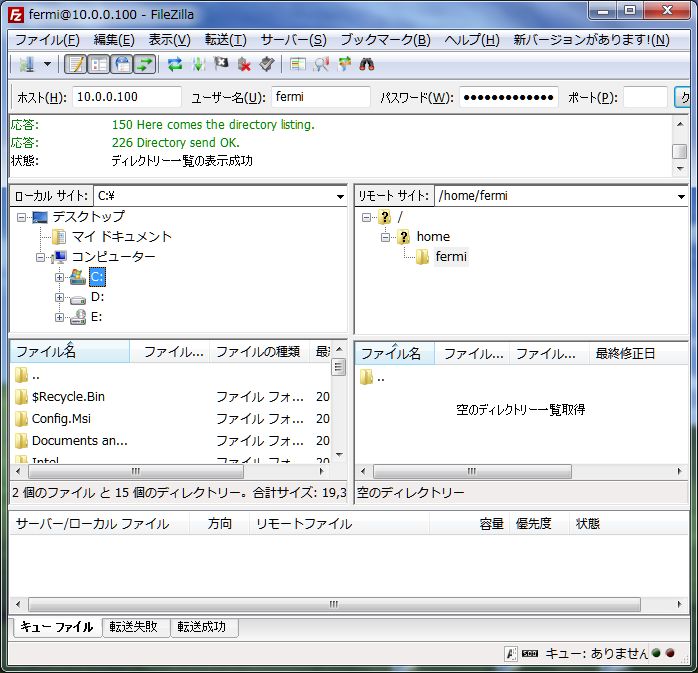Open the サーバー(S) menu
Viewport: 698px width, 673px height.
(x=293, y=40)
